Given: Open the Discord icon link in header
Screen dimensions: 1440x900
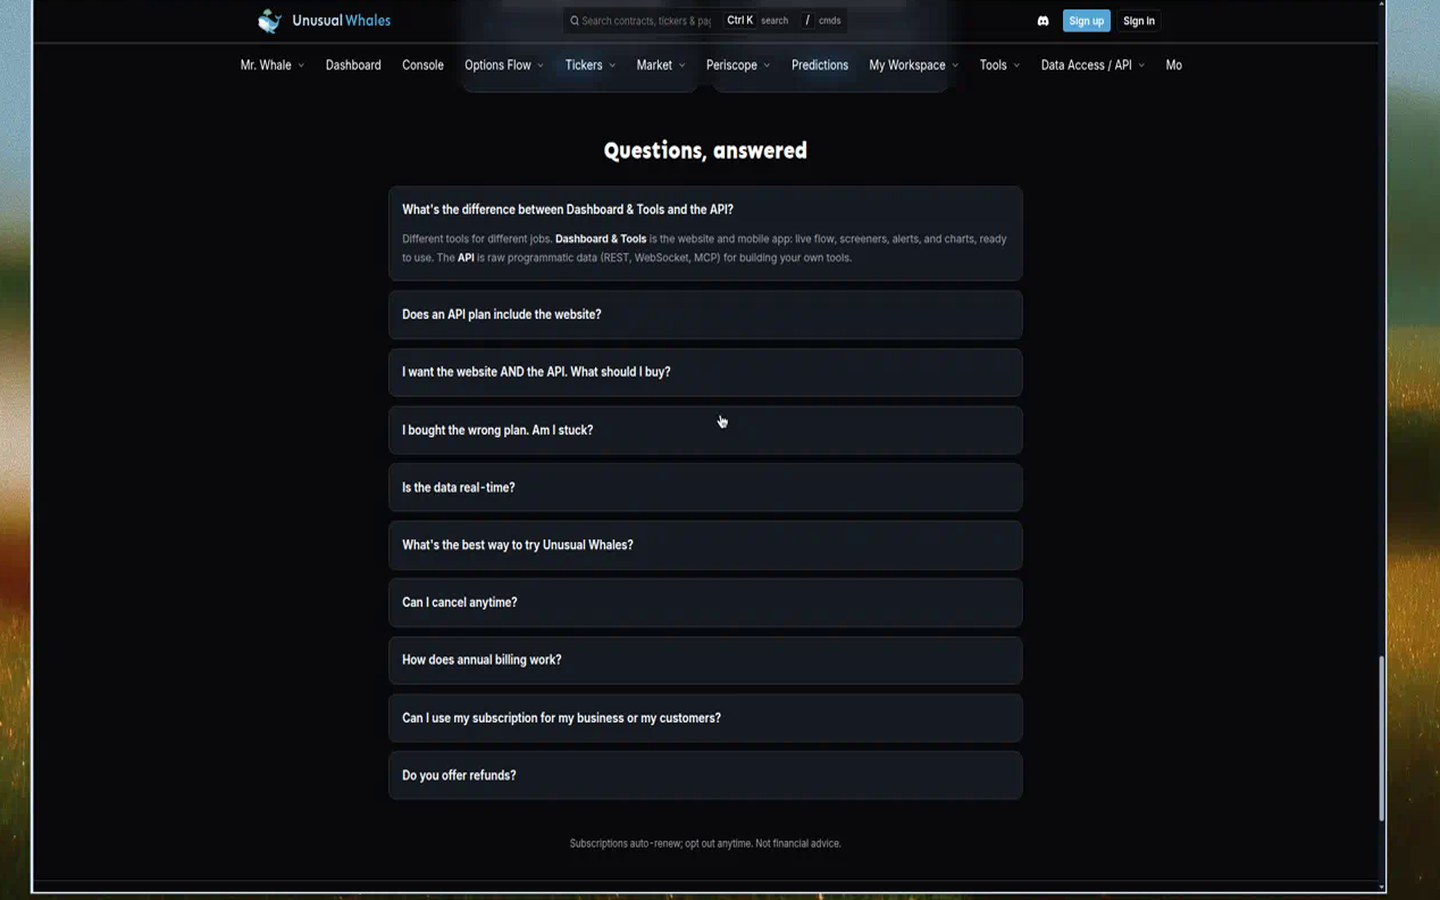Looking at the screenshot, I should click(1043, 21).
